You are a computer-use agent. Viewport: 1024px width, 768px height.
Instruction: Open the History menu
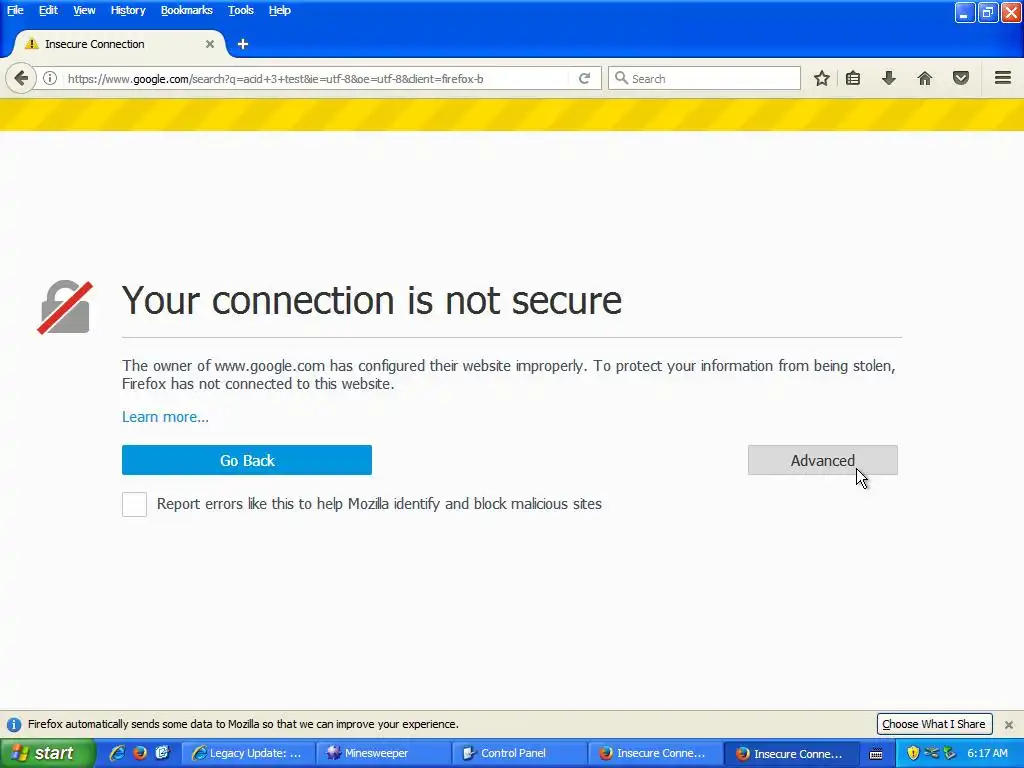point(128,10)
